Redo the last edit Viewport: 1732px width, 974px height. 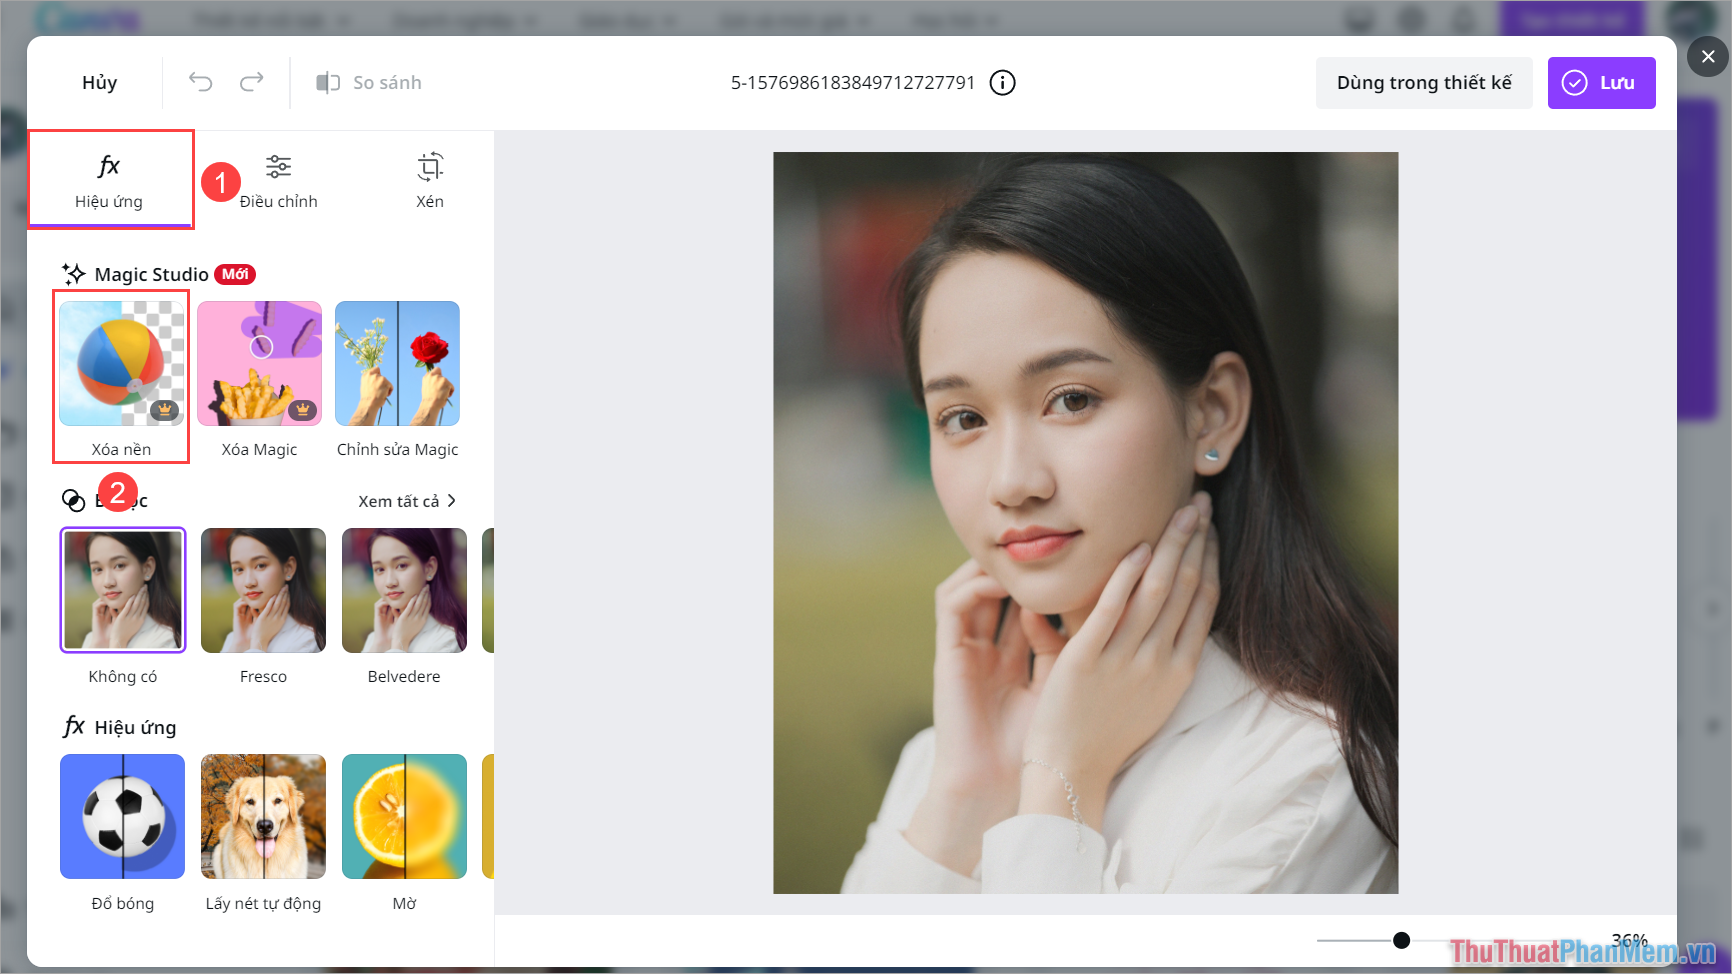pos(252,82)
